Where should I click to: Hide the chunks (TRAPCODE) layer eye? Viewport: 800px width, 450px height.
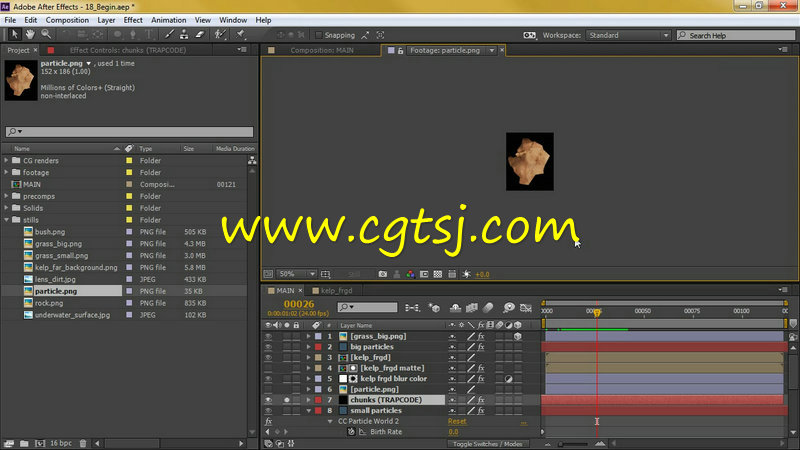coord(268,400)
